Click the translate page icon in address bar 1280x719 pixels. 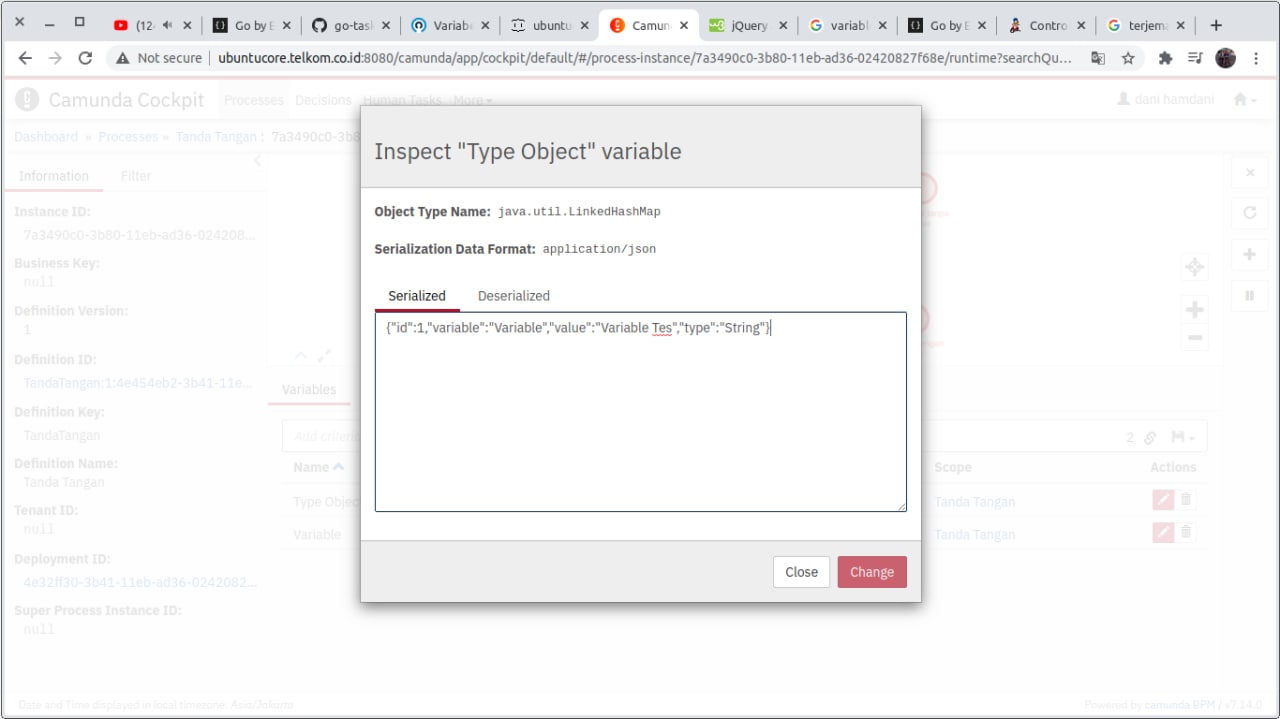point(1098,58)
